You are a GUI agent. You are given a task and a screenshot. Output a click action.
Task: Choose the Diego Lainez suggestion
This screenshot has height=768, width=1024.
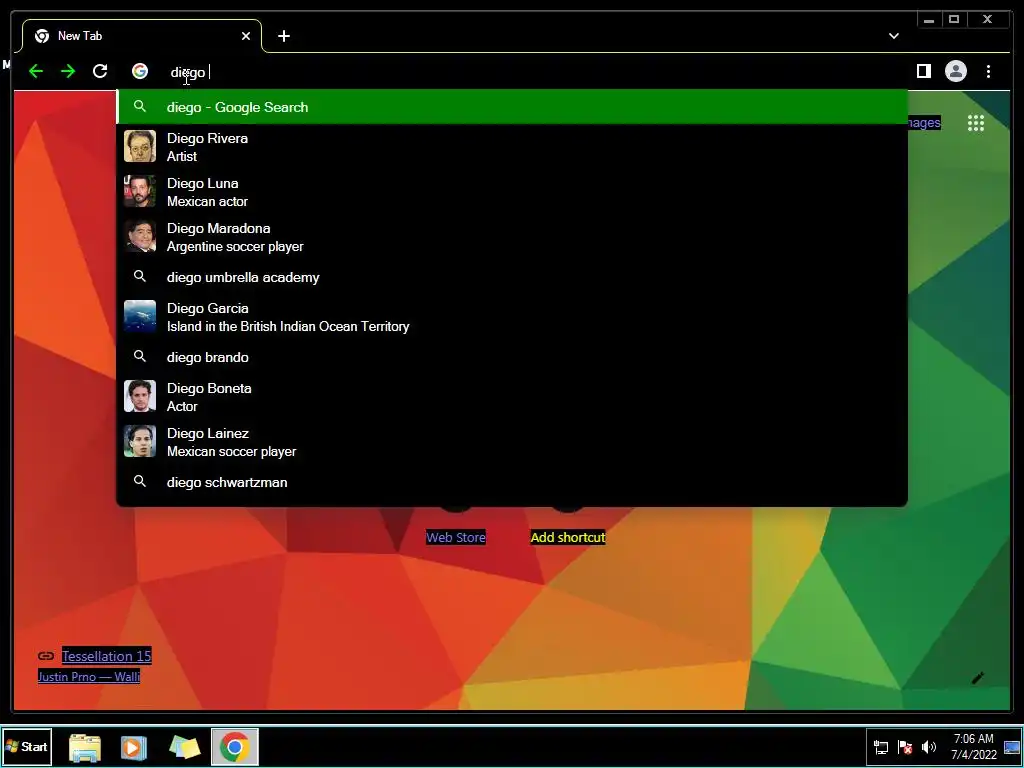click(x=512, y=442)
